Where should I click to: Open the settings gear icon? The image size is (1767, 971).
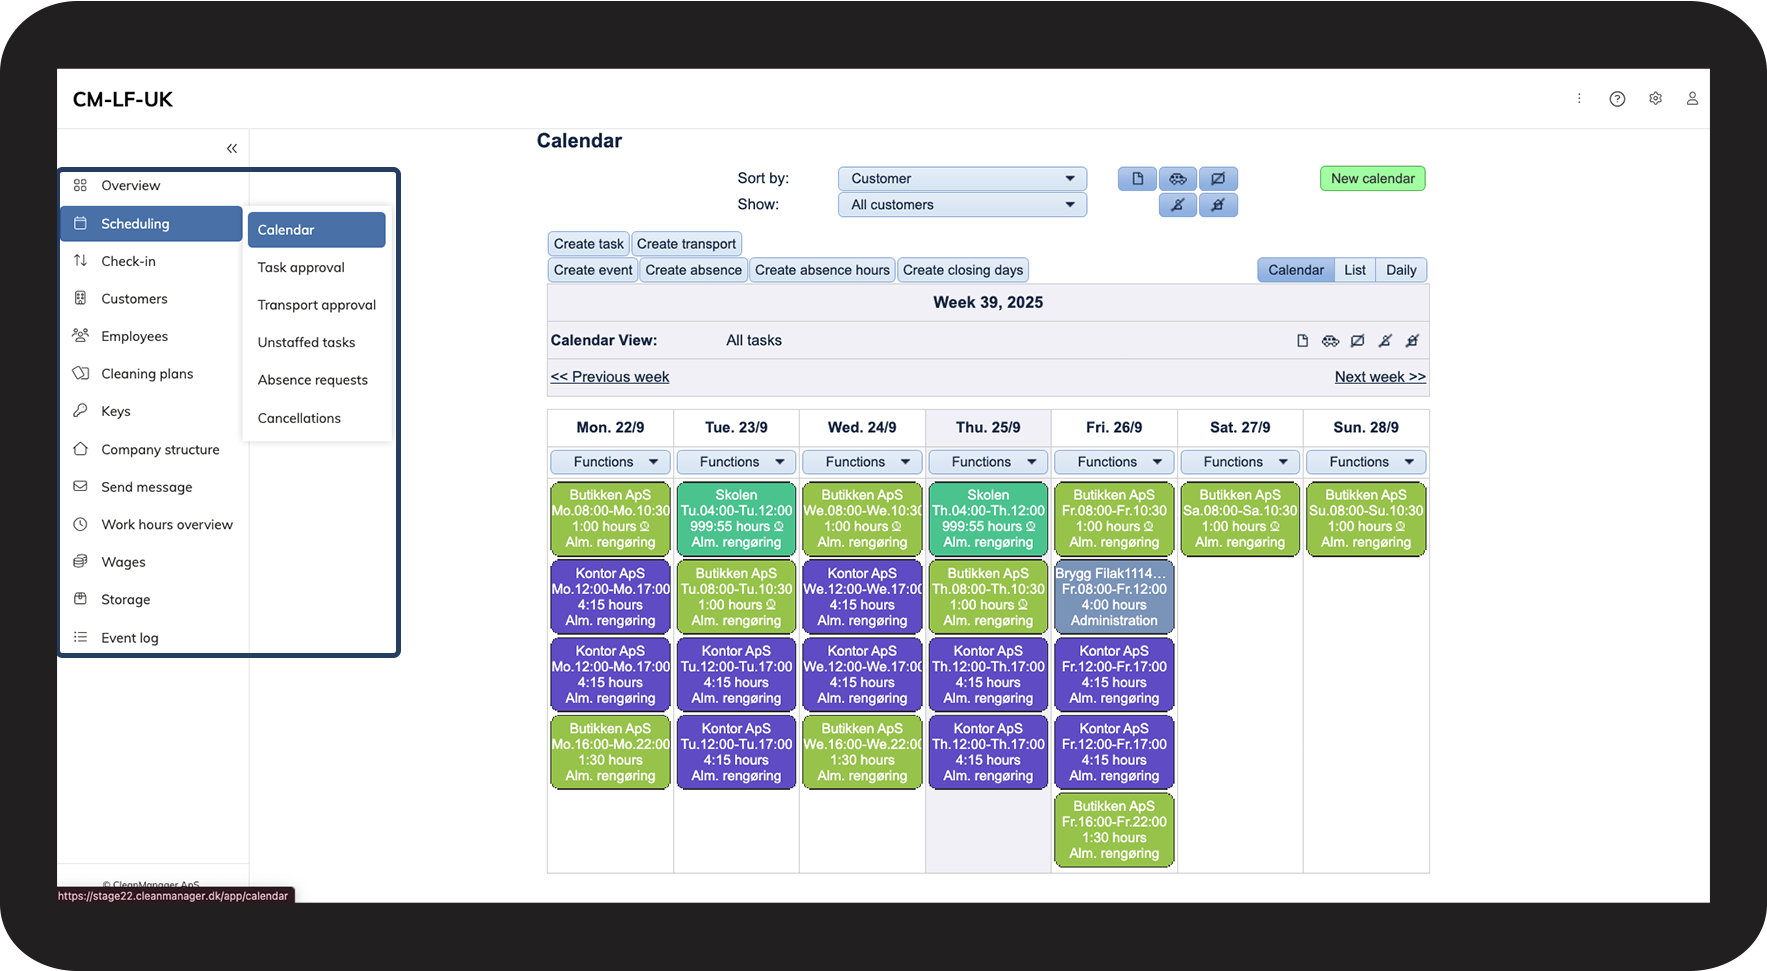click(1655, 99)
